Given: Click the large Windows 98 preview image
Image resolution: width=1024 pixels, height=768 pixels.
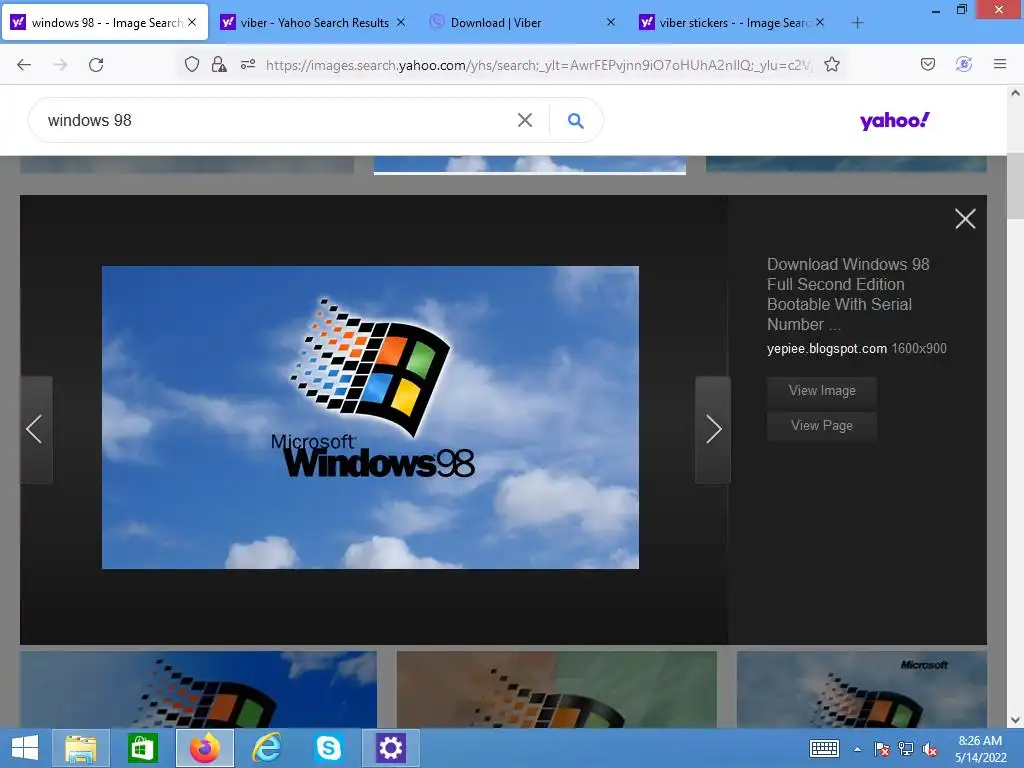Looking at the screenshot, I should [370, 417].
